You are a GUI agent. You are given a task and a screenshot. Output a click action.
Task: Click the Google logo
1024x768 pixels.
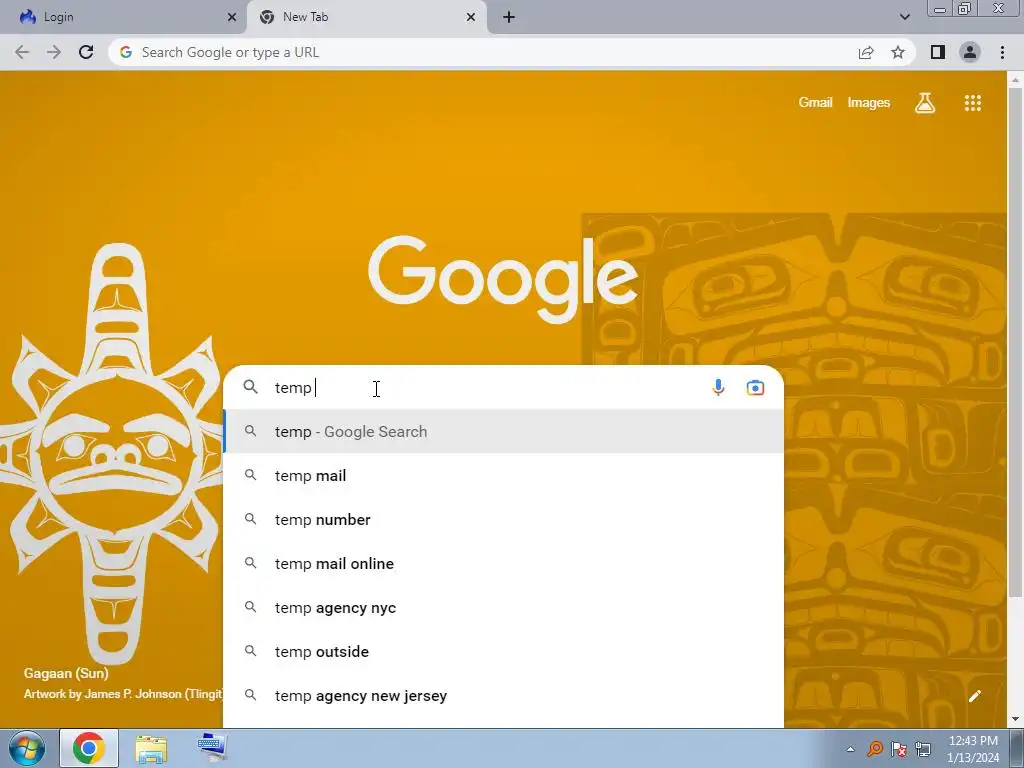[502, 279]
